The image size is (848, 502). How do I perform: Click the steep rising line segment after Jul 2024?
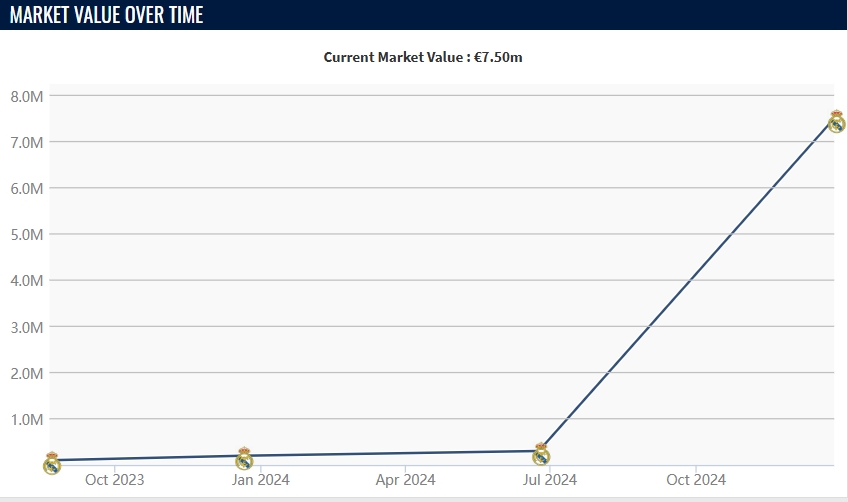690,286
